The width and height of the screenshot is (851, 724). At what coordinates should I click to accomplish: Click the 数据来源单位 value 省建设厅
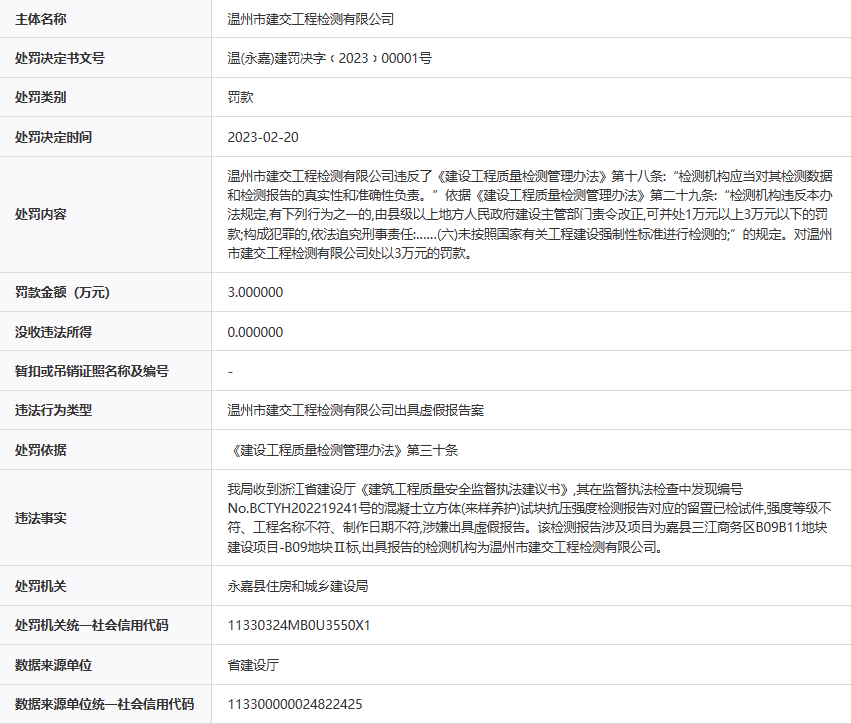pos(253,665)
